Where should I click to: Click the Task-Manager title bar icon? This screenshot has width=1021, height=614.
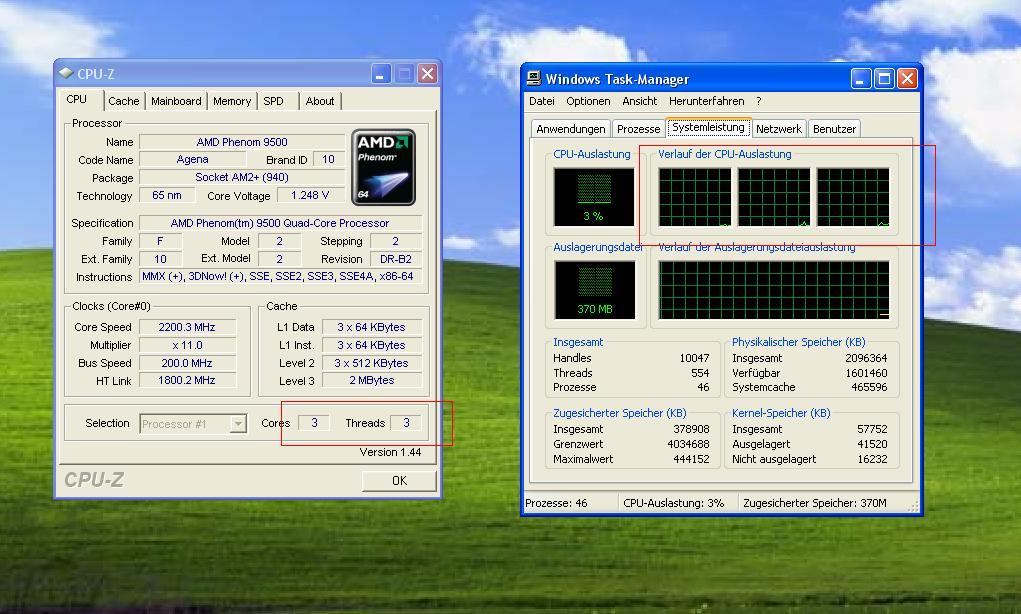[533, 78]
